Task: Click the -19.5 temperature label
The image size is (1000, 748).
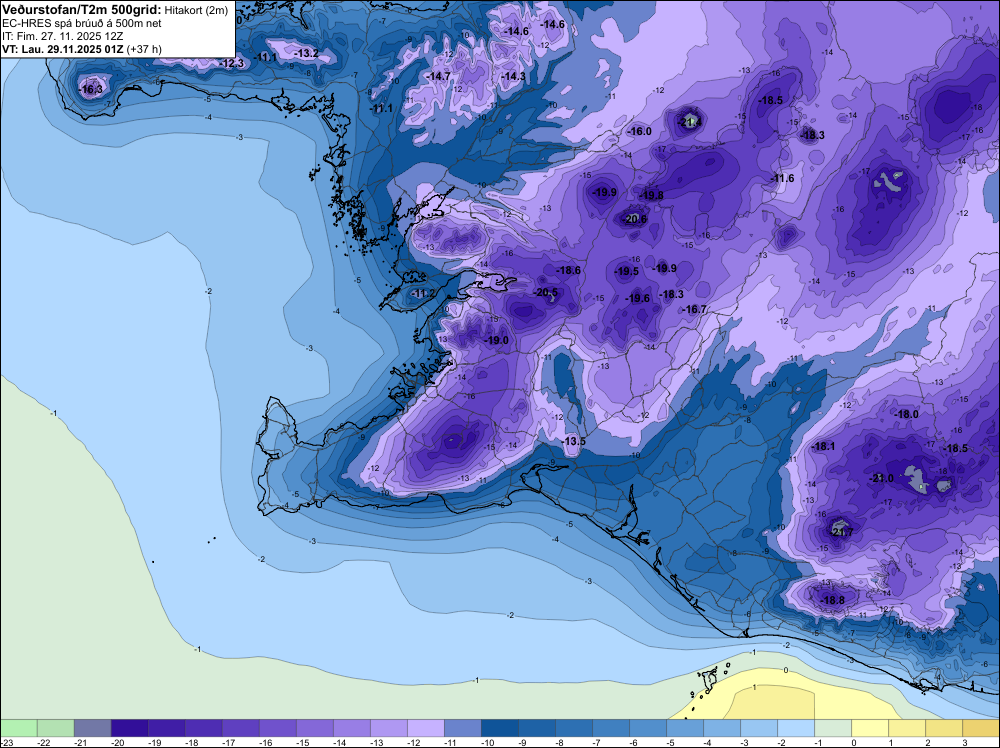Action: [x=626, y=271]
